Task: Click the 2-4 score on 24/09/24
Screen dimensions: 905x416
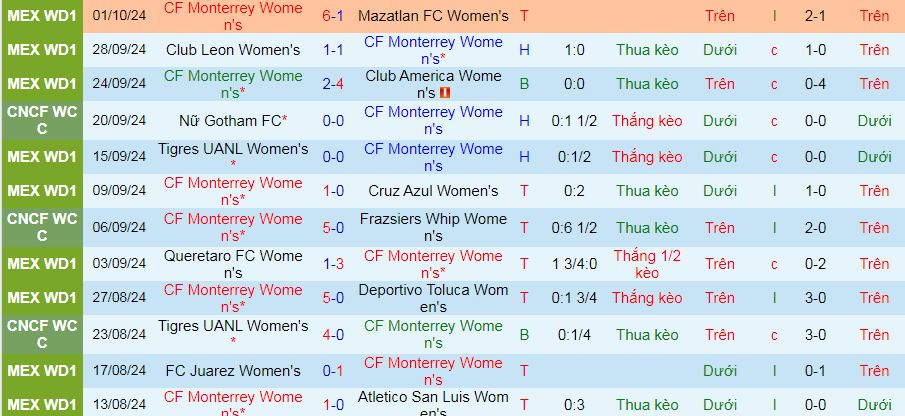Action: click(x=333, y=84)
